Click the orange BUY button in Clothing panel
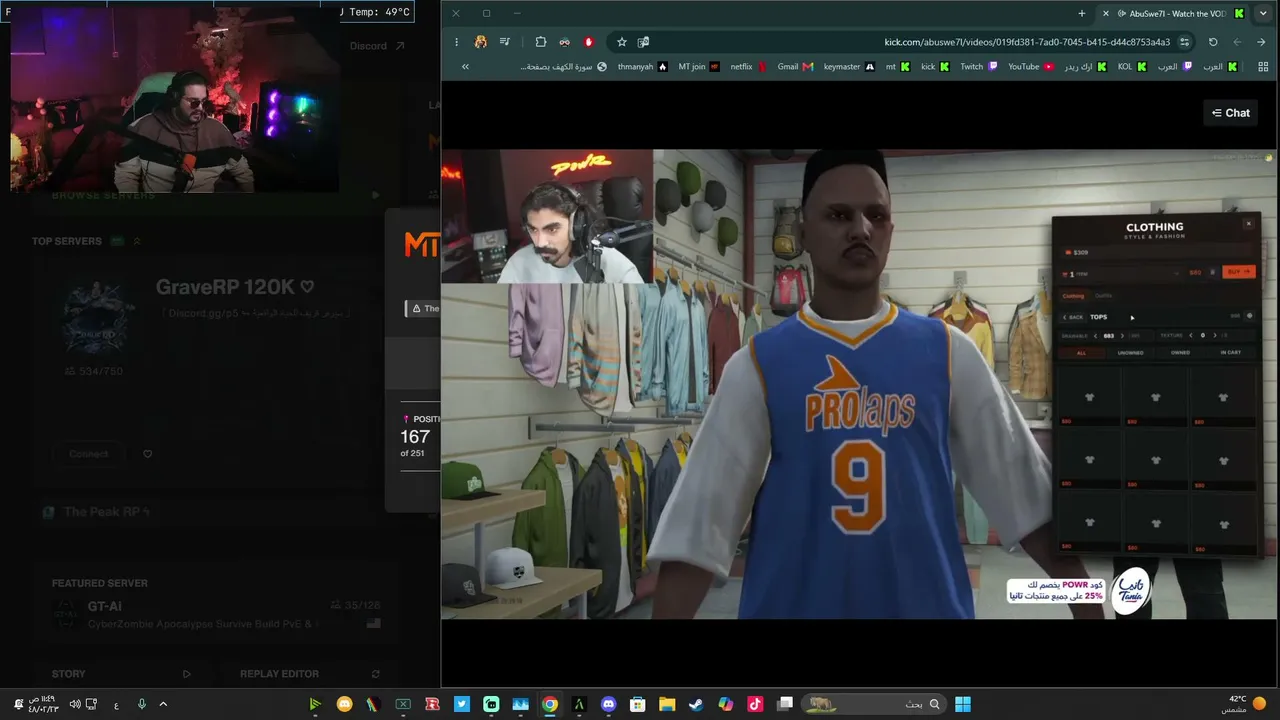The height and width of the screenshot is (720, 1280). click(1239, 272)
